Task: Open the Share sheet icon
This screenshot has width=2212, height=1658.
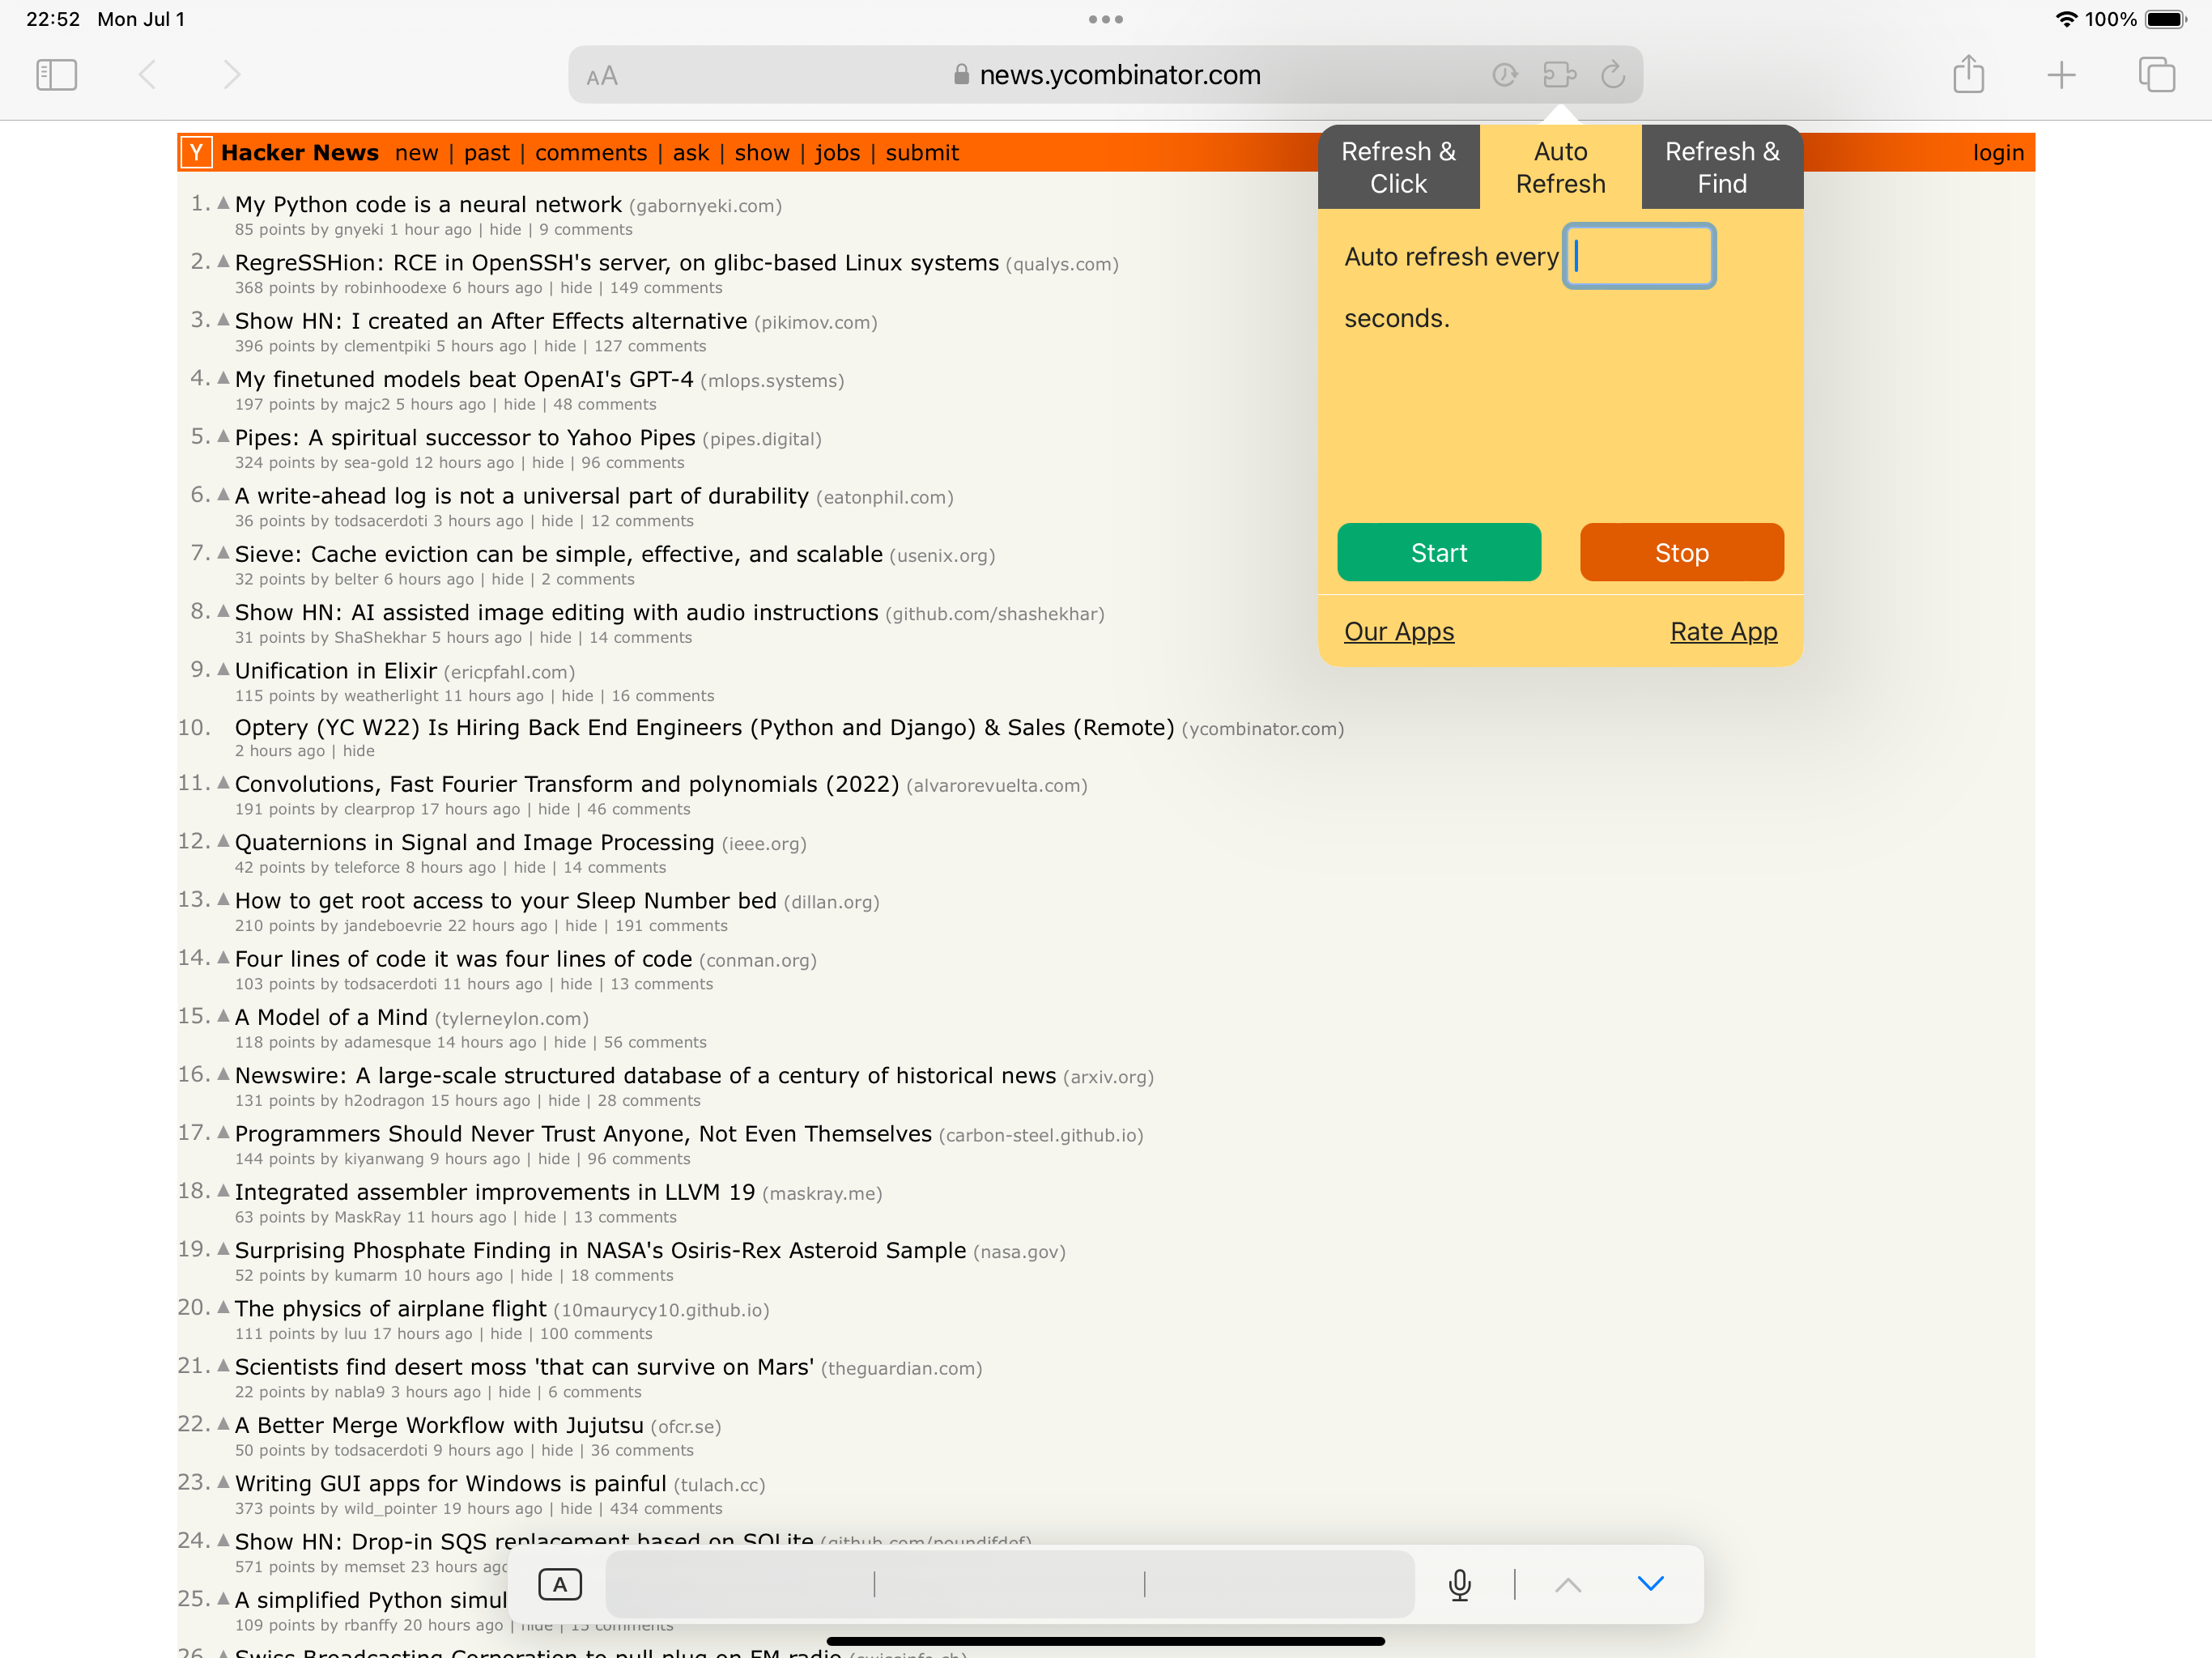Action: coord(1968,74)
